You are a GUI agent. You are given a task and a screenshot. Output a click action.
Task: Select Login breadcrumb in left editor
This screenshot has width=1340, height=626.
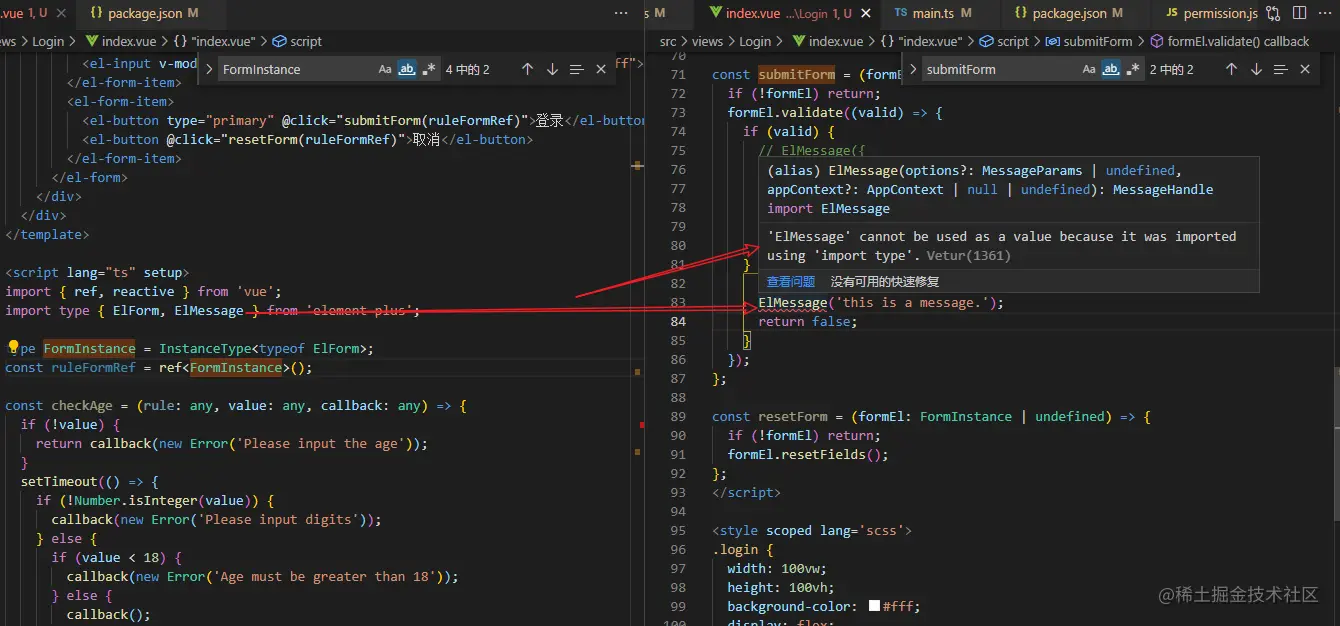tap(47, 42)
